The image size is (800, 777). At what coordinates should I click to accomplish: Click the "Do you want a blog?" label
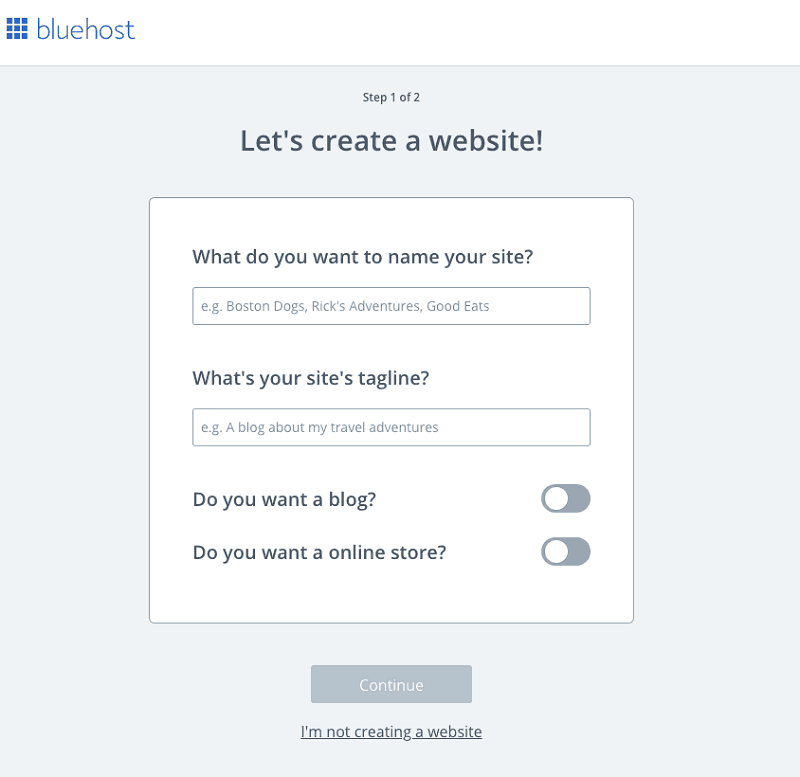pos(284,499)
